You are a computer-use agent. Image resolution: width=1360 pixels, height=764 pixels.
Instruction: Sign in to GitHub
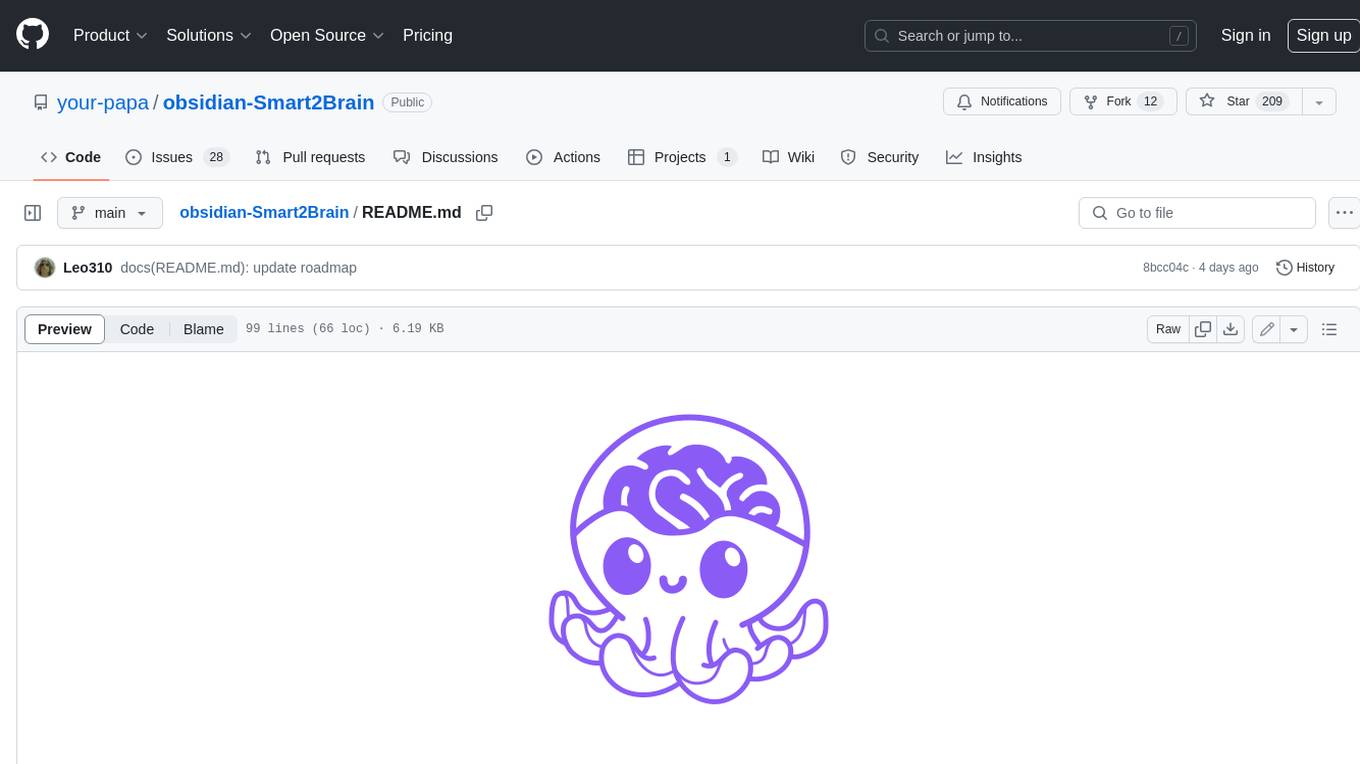(1245, 35)
